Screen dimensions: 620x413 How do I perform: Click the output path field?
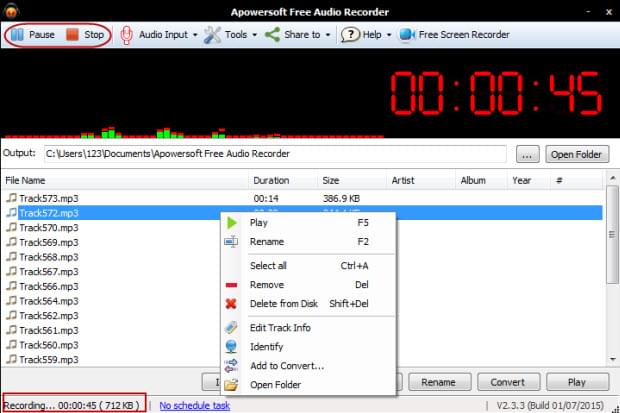275,153
